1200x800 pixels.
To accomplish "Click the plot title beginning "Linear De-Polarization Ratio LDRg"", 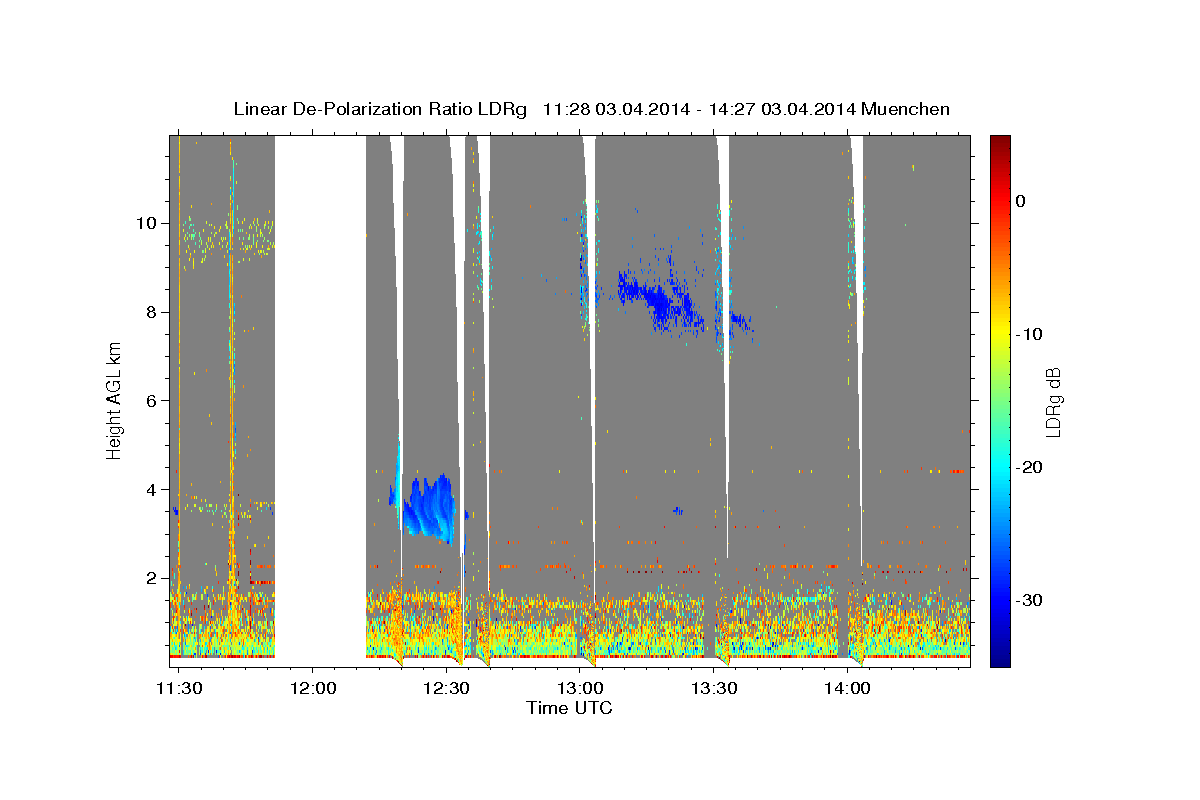I will [591, 109].
